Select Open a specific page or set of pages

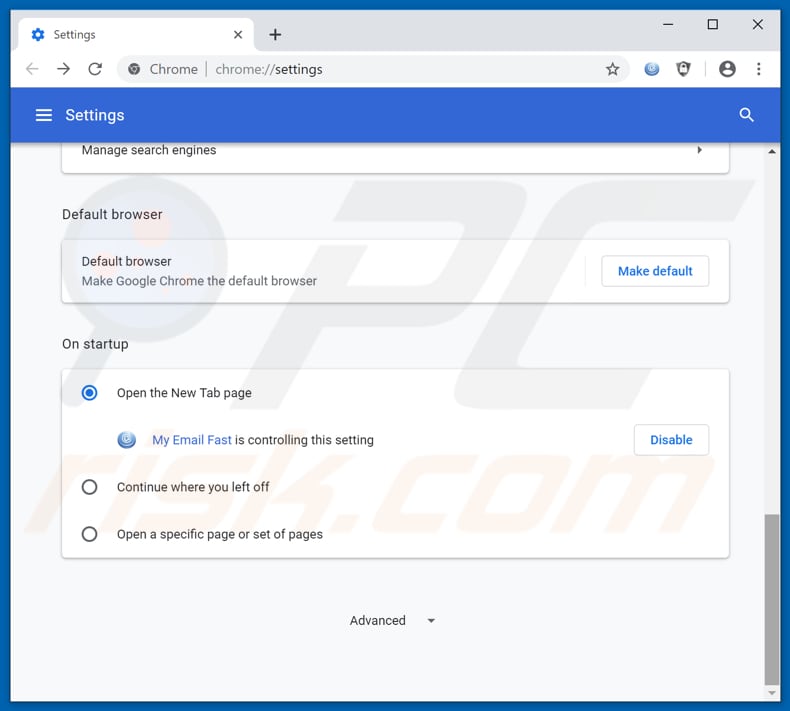[x=90, y=534]
